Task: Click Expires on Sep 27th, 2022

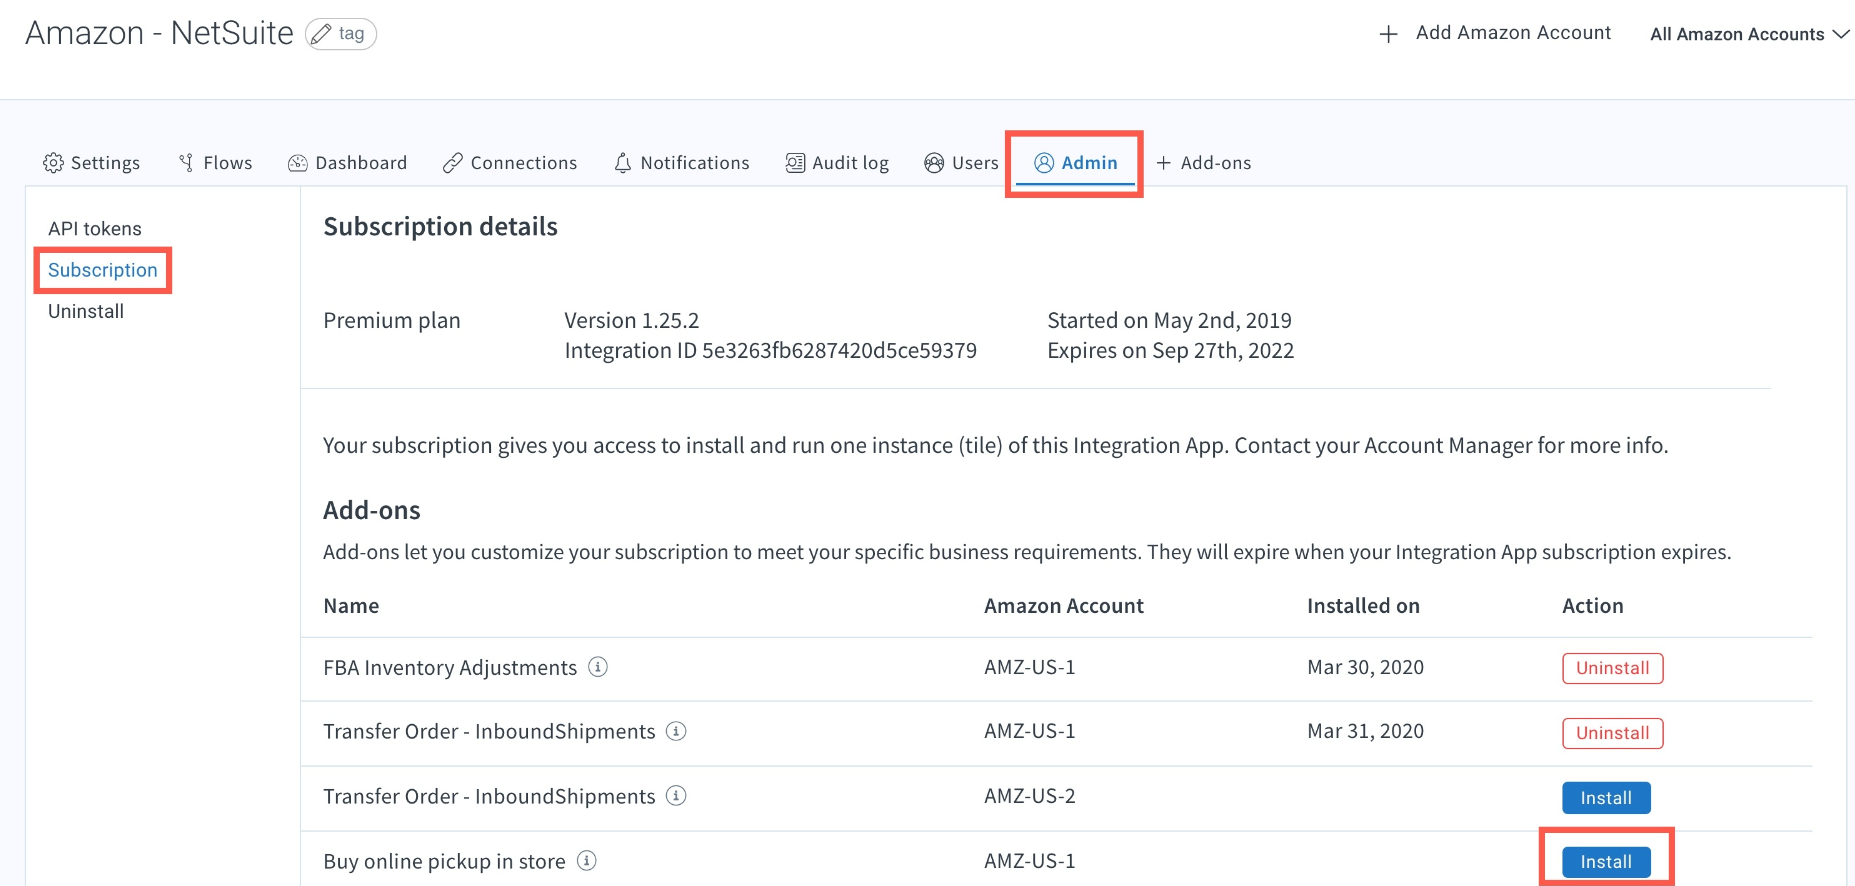Action: click(1171, 350)
